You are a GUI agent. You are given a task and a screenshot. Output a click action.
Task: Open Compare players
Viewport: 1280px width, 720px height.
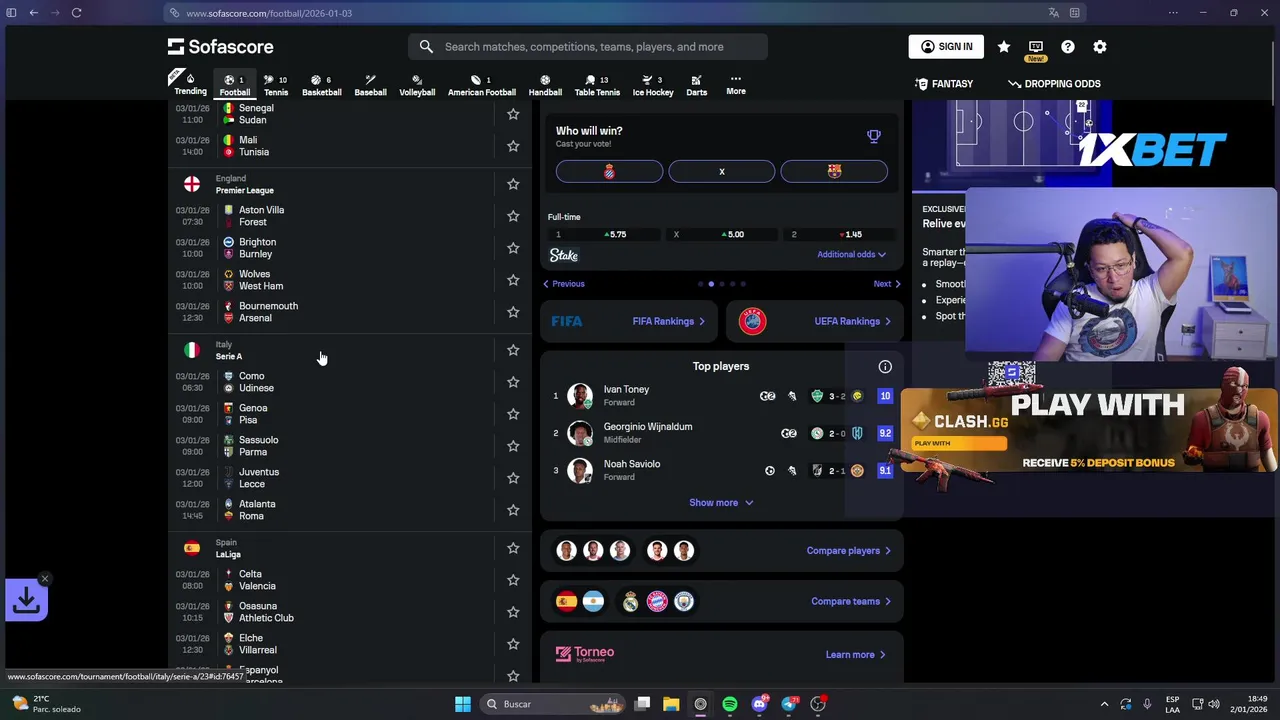(849, 551)
